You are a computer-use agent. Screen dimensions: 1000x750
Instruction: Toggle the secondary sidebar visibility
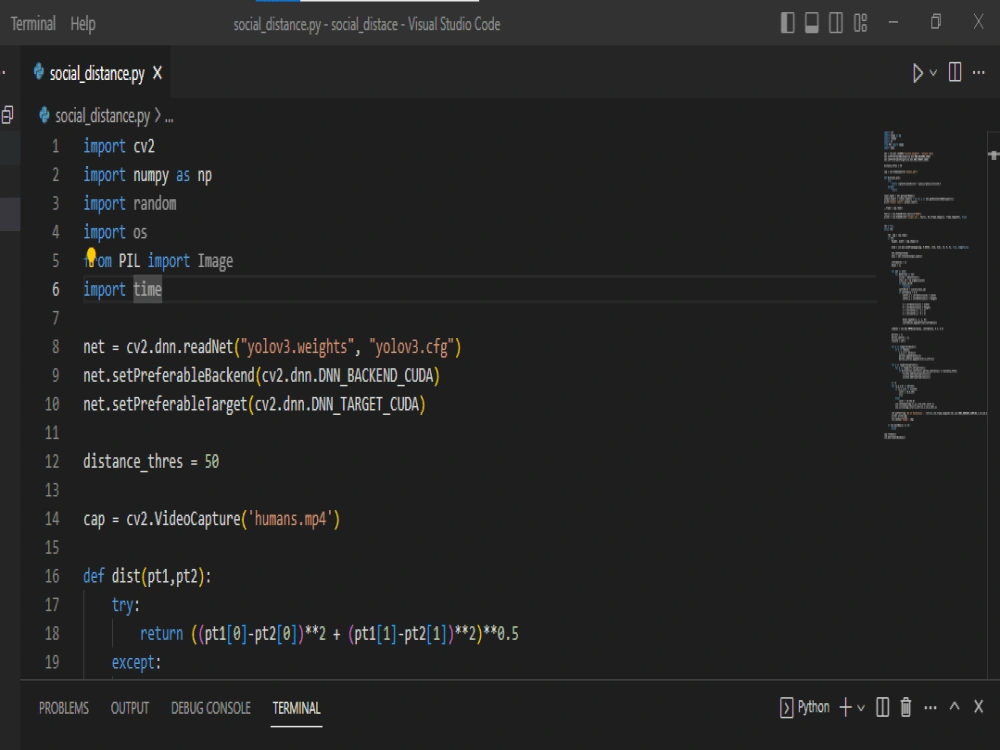coord(835,23)
